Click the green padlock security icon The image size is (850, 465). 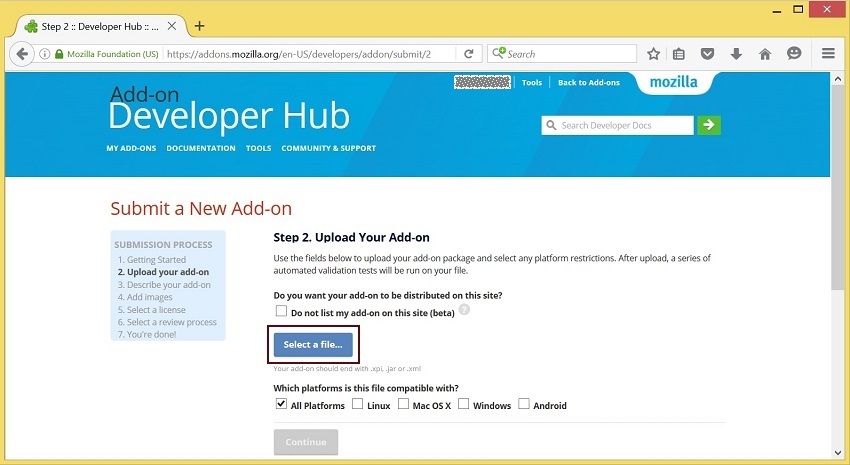[x=59, y=54]
